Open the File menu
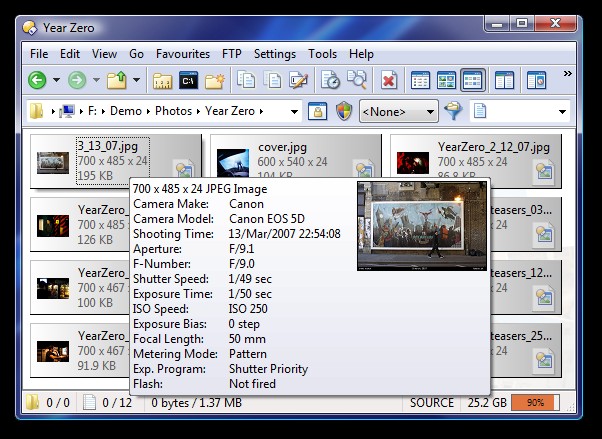 coord(39,54)
